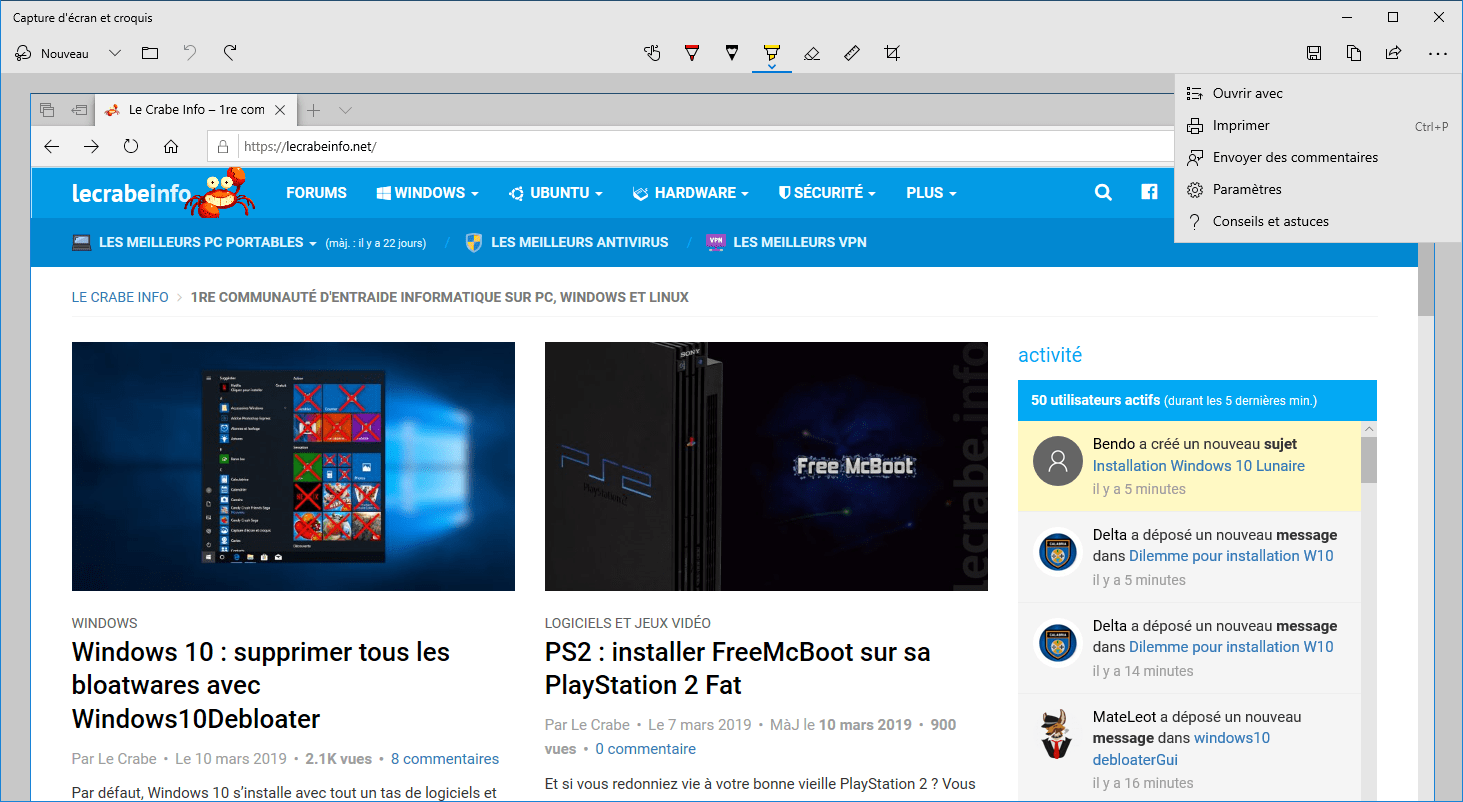
Task: Click the Nouveau capture button
Action: pyautogui.click(x=53, y=53)
